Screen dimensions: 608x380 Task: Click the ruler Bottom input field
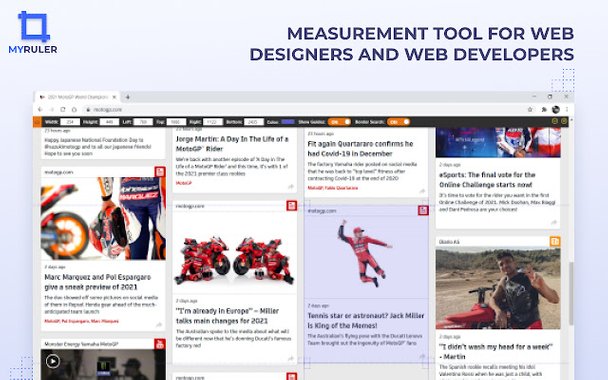tap(254, 122)
